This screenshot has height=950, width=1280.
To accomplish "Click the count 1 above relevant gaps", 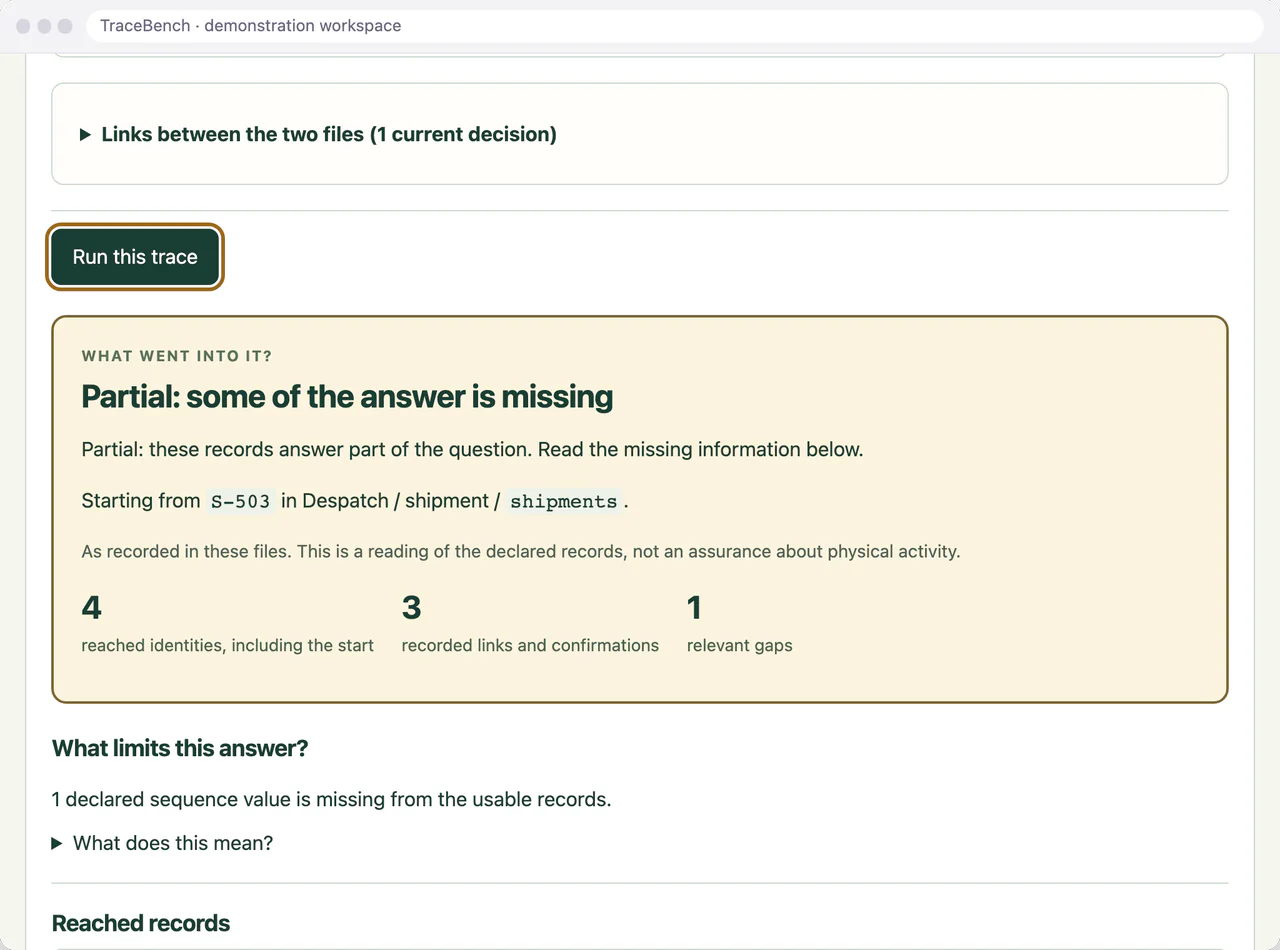I will click(x=694, y=607).
